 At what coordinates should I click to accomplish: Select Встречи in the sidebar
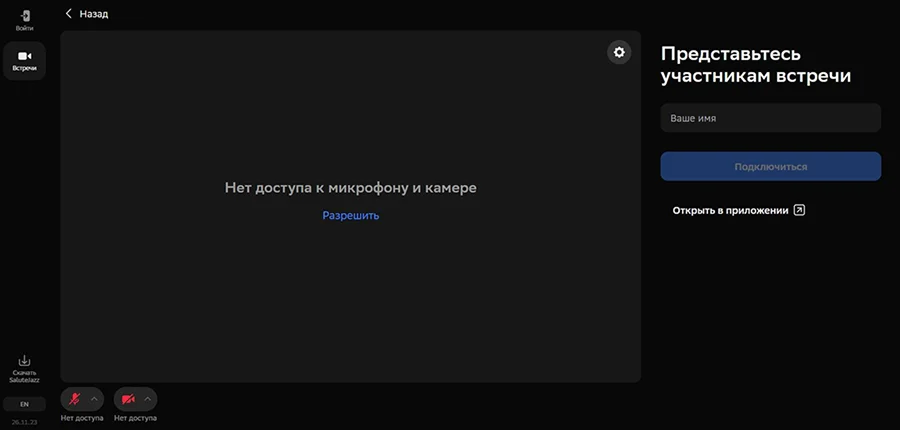pyautogui.click(x=24, y=61)
